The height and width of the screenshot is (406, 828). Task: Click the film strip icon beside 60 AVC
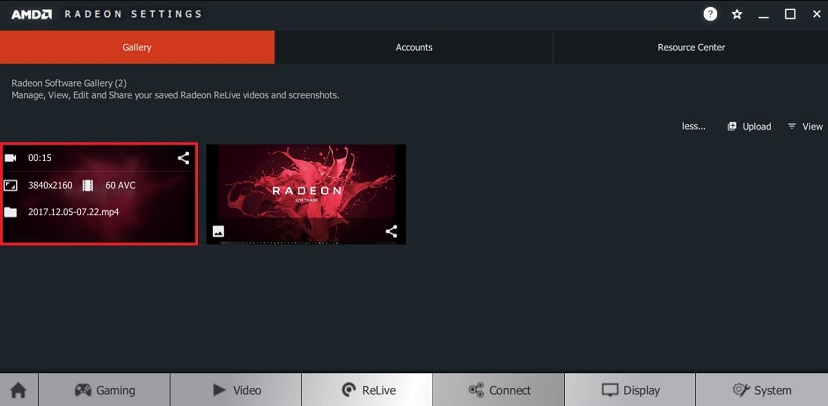(88, 185)
